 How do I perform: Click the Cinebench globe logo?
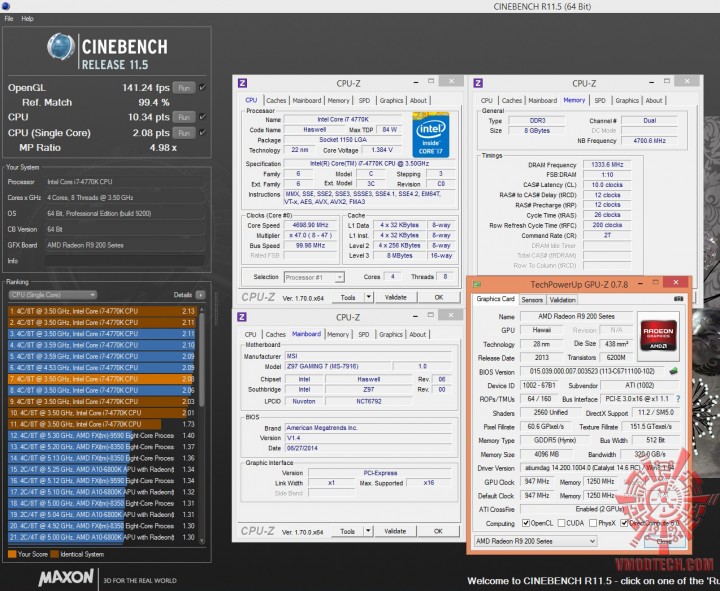[61, 47]
